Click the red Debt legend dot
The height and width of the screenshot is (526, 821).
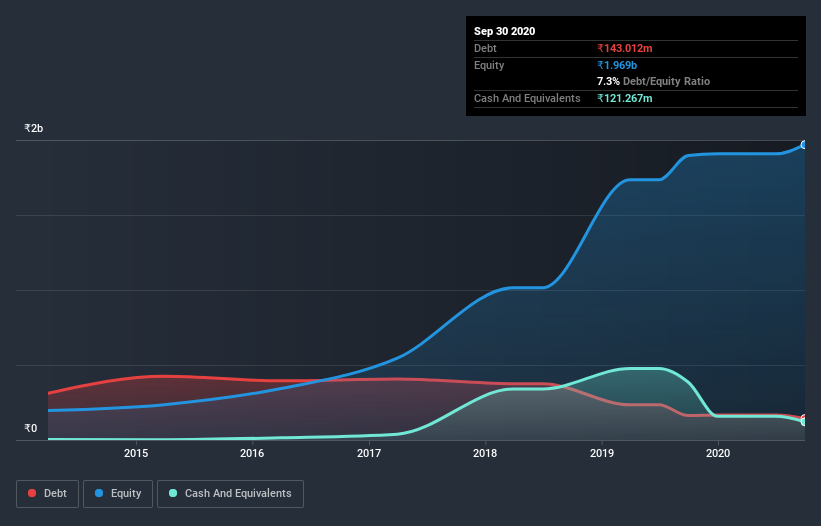point(32,493)
